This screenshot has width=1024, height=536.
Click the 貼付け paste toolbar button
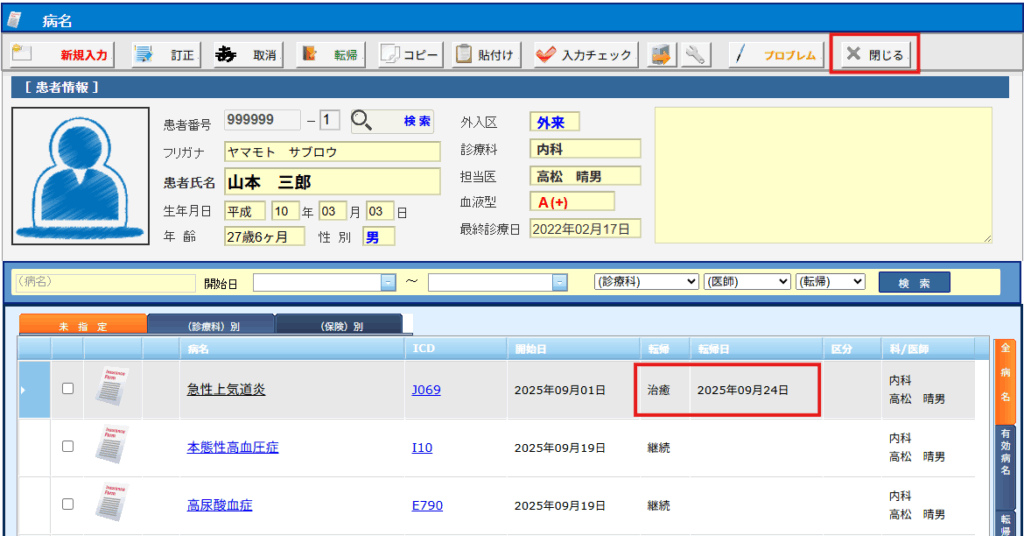coord(486,55)
